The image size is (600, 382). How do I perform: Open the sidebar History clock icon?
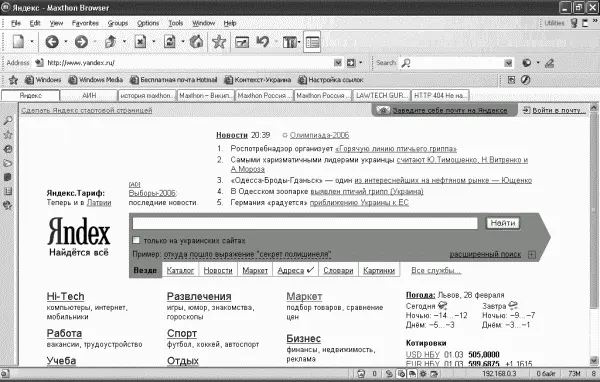pyautogui.click(x=8, y=149)
